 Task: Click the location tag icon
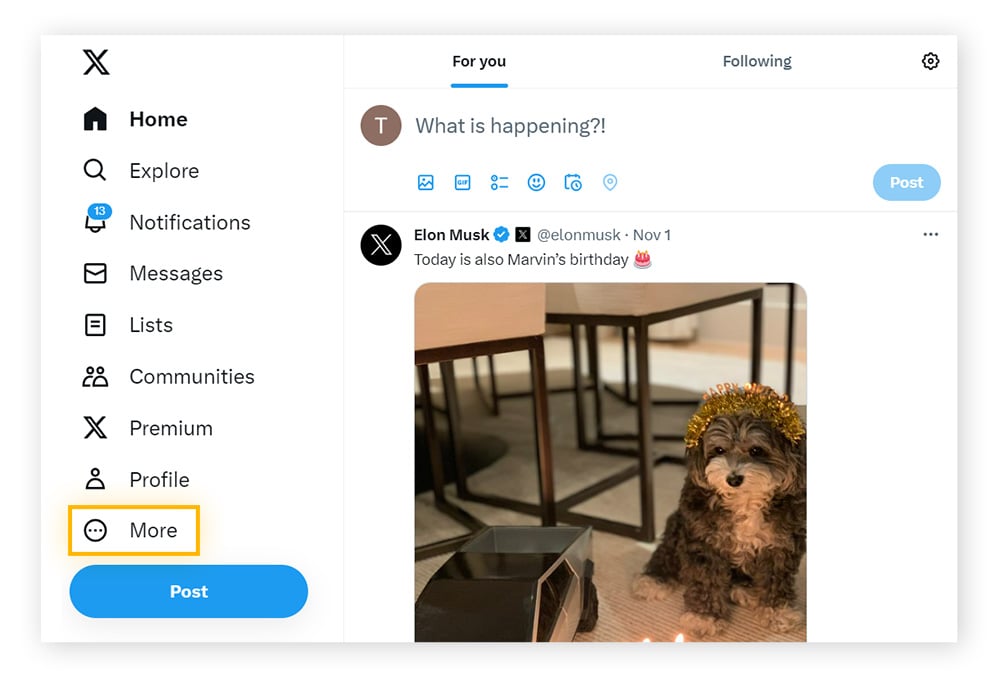pyautogui.click(x=610, y=182)
